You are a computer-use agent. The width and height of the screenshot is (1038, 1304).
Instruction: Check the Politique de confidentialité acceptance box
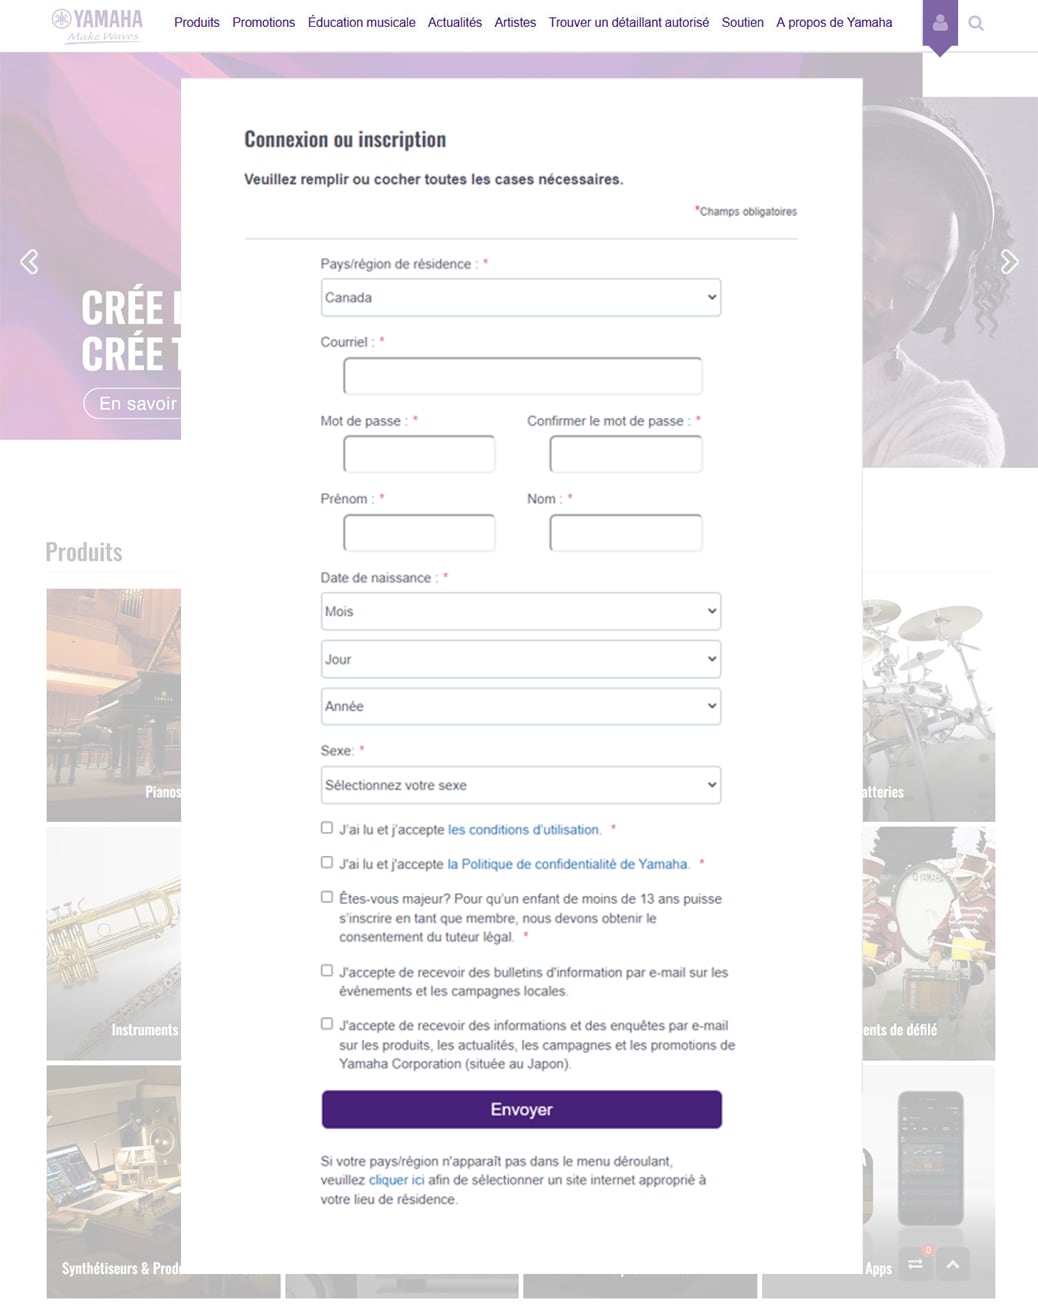[x=326, y=861]
